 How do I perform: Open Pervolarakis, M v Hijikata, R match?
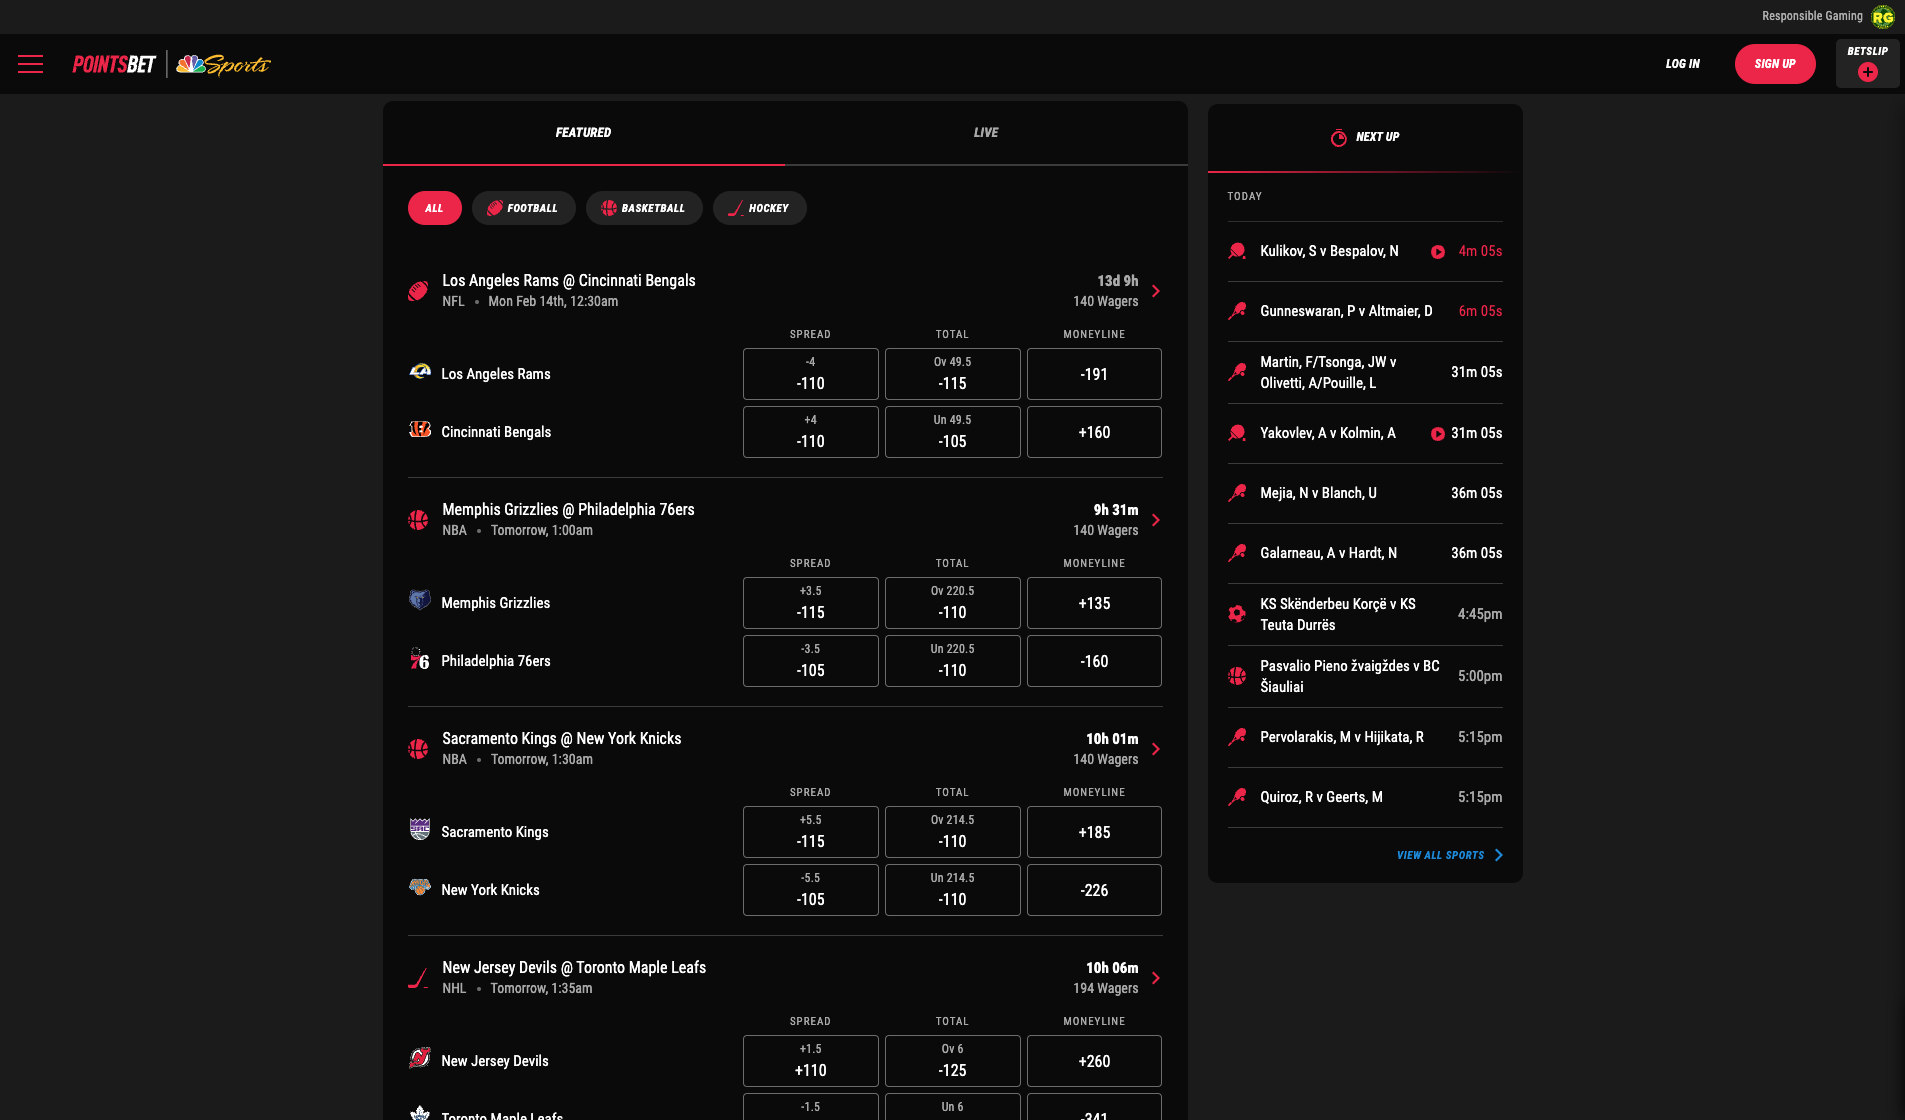1365,737
